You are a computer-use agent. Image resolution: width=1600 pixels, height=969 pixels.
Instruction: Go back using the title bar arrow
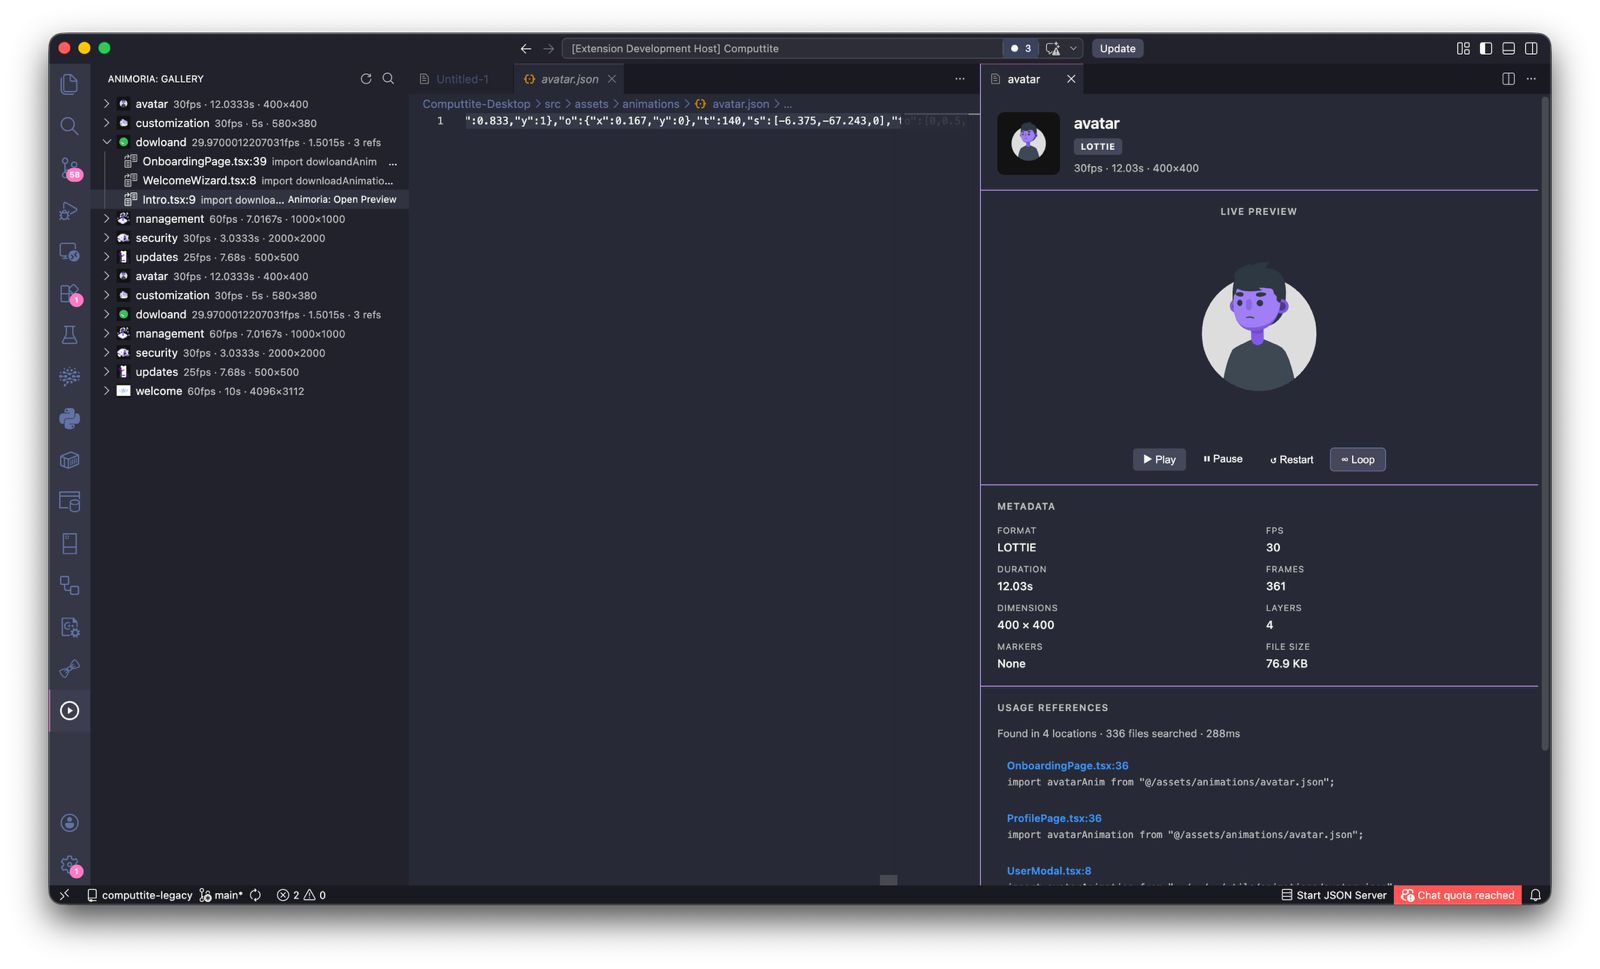click(x=526, y=48)
